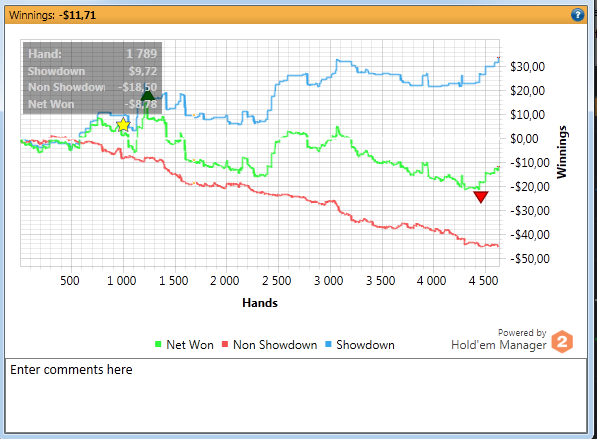This screenshot has height=439, width=597.
Task: Click the 1 500 x-axis label
Action: (x=173, y=281)
